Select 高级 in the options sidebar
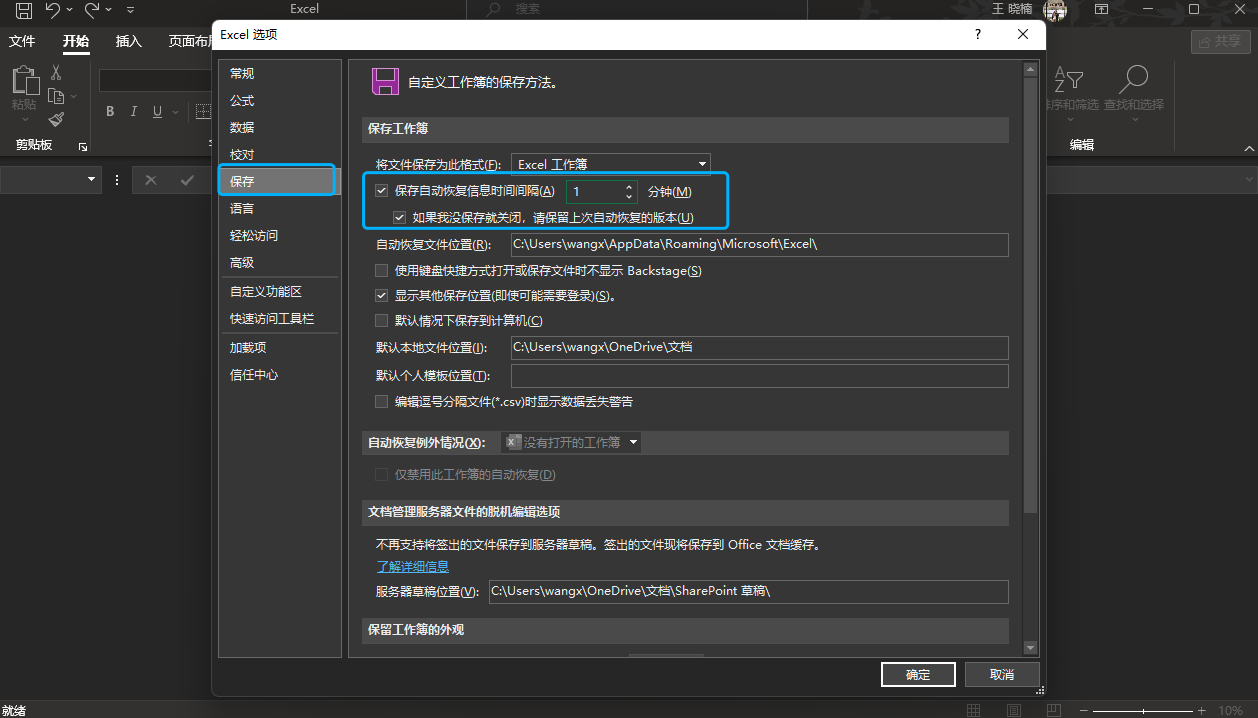The image size is (1258, 718). click(242, 263)
